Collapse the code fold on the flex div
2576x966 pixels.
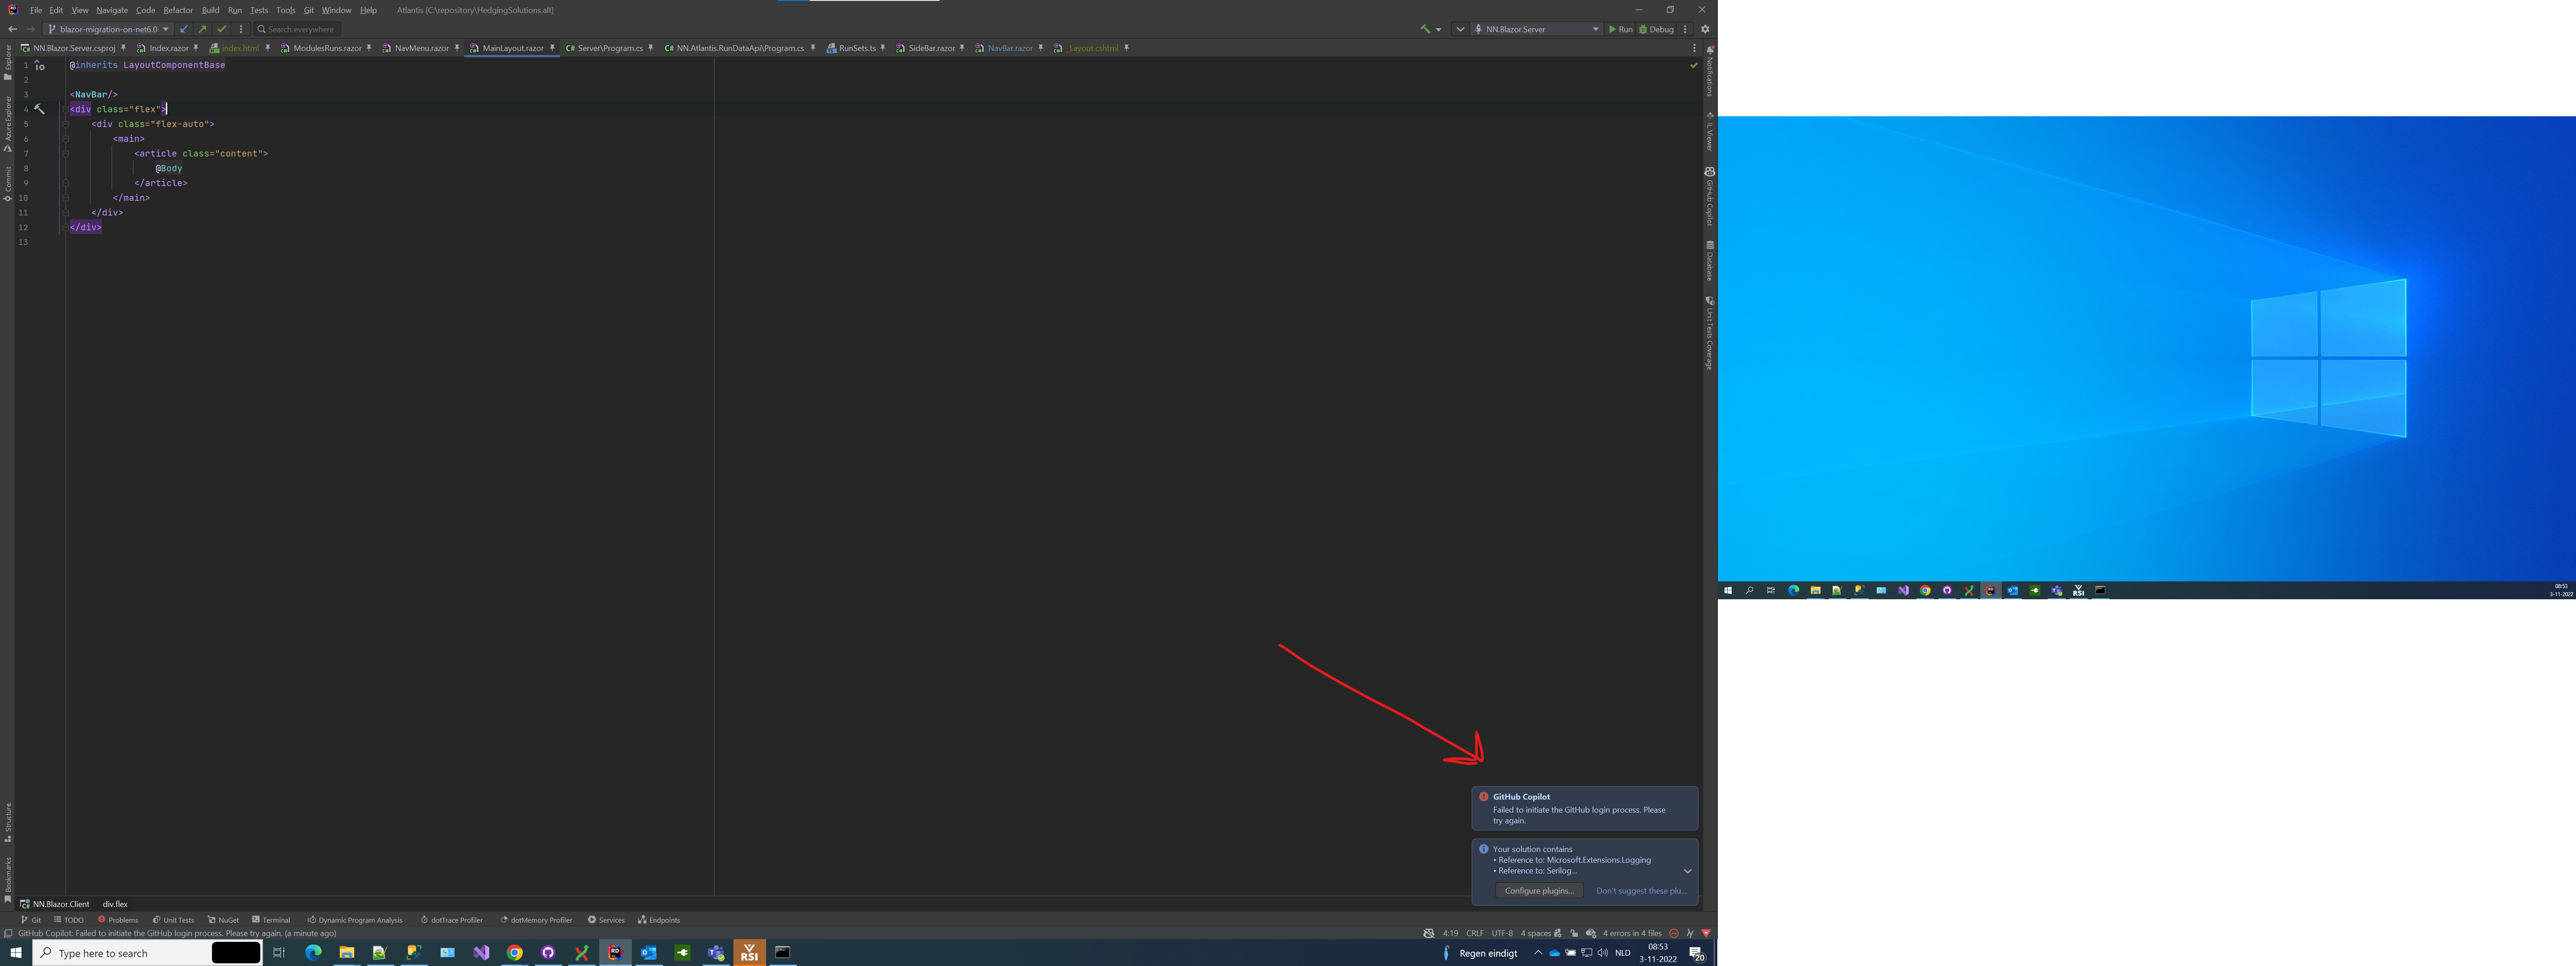pos(66,109)
